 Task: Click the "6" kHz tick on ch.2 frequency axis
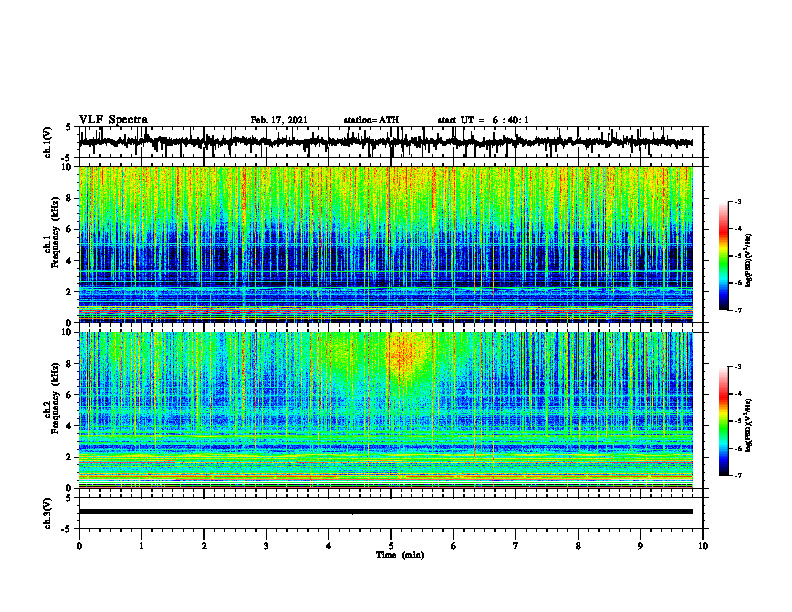69,395
